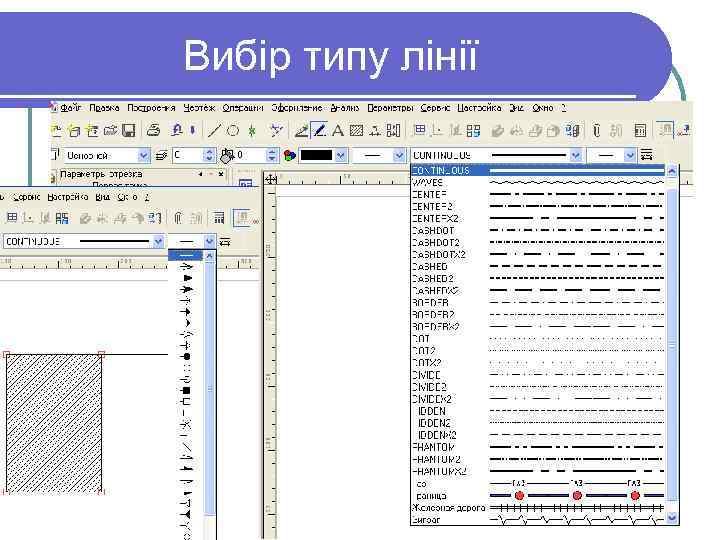Open the Файл menu
This screenshot has height=540, width=720.
coord(70,108)
